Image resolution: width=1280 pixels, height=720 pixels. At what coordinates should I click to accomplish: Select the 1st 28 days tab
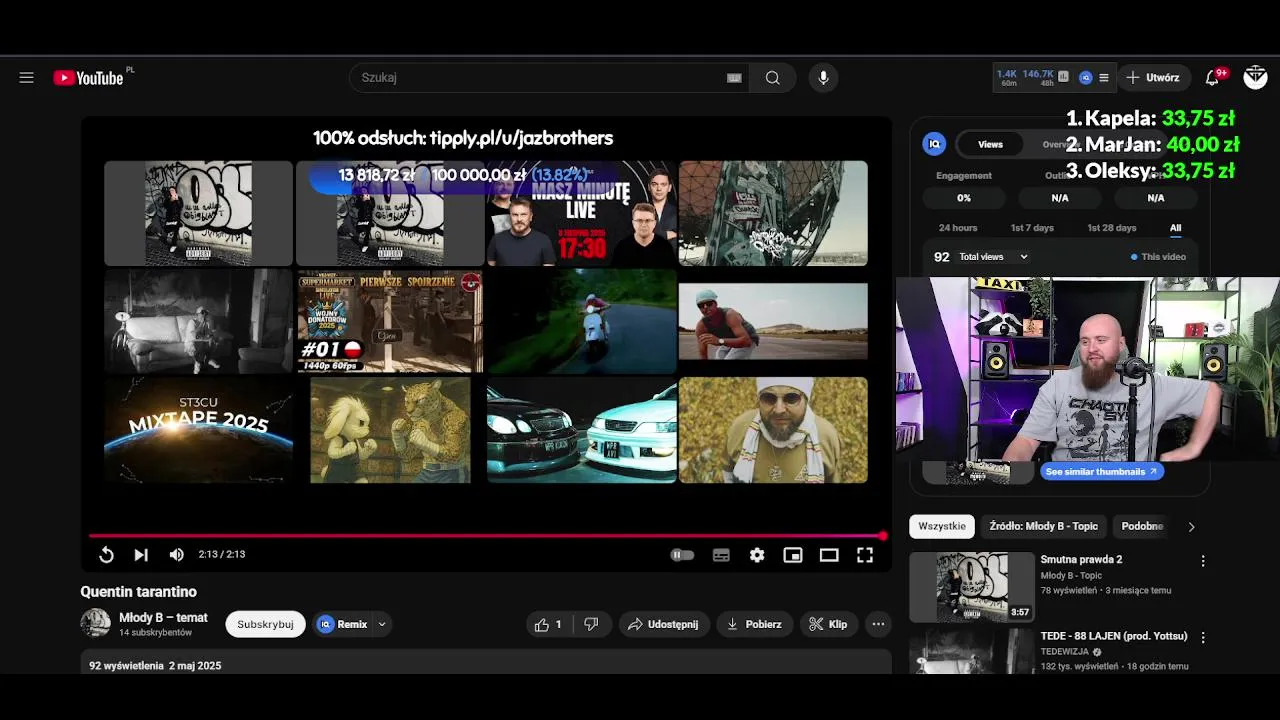coord(1112,228)
